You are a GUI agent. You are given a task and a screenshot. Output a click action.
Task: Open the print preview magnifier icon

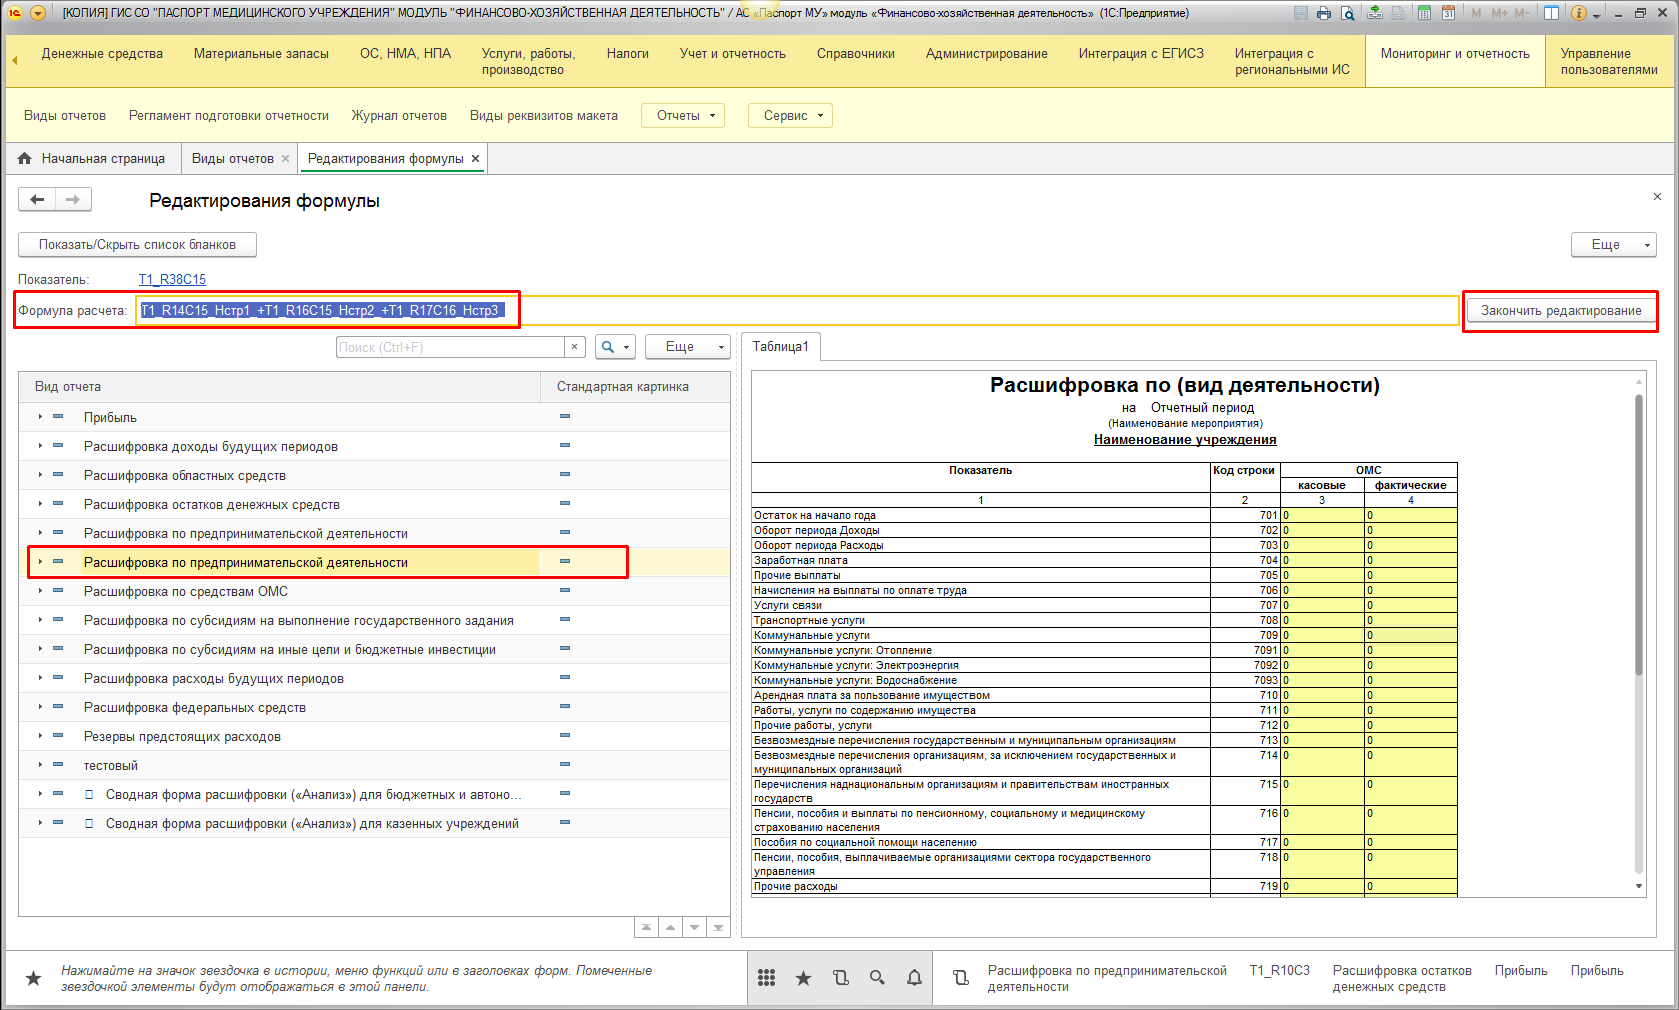(x=1348, y=13)
